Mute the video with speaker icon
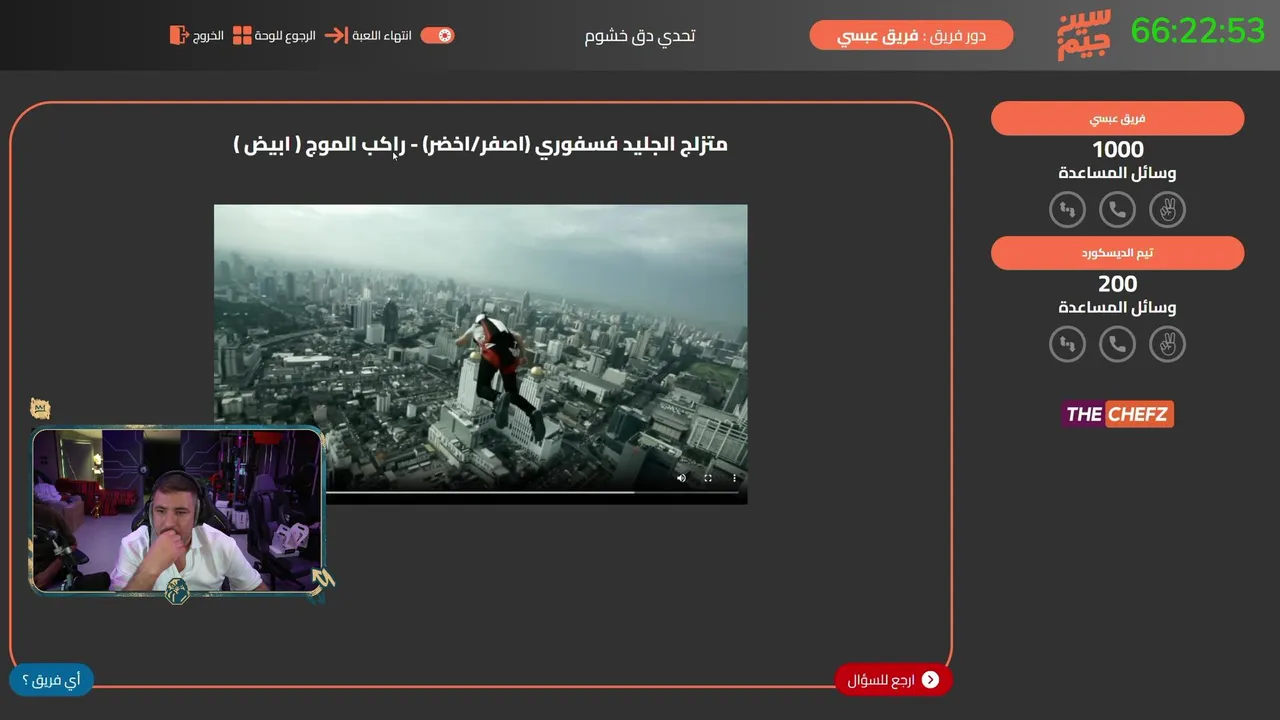This screenshot has width=1280, height=720. (x=681, y=478)
